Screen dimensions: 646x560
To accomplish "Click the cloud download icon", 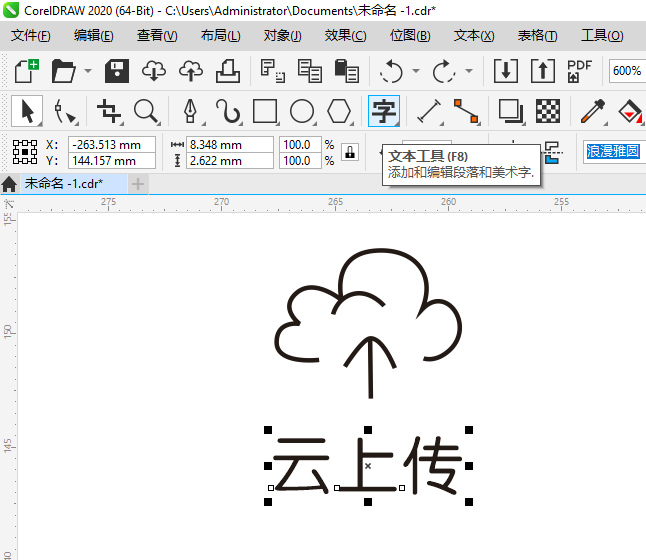I will pyautogui.click(x=154, y=71).
